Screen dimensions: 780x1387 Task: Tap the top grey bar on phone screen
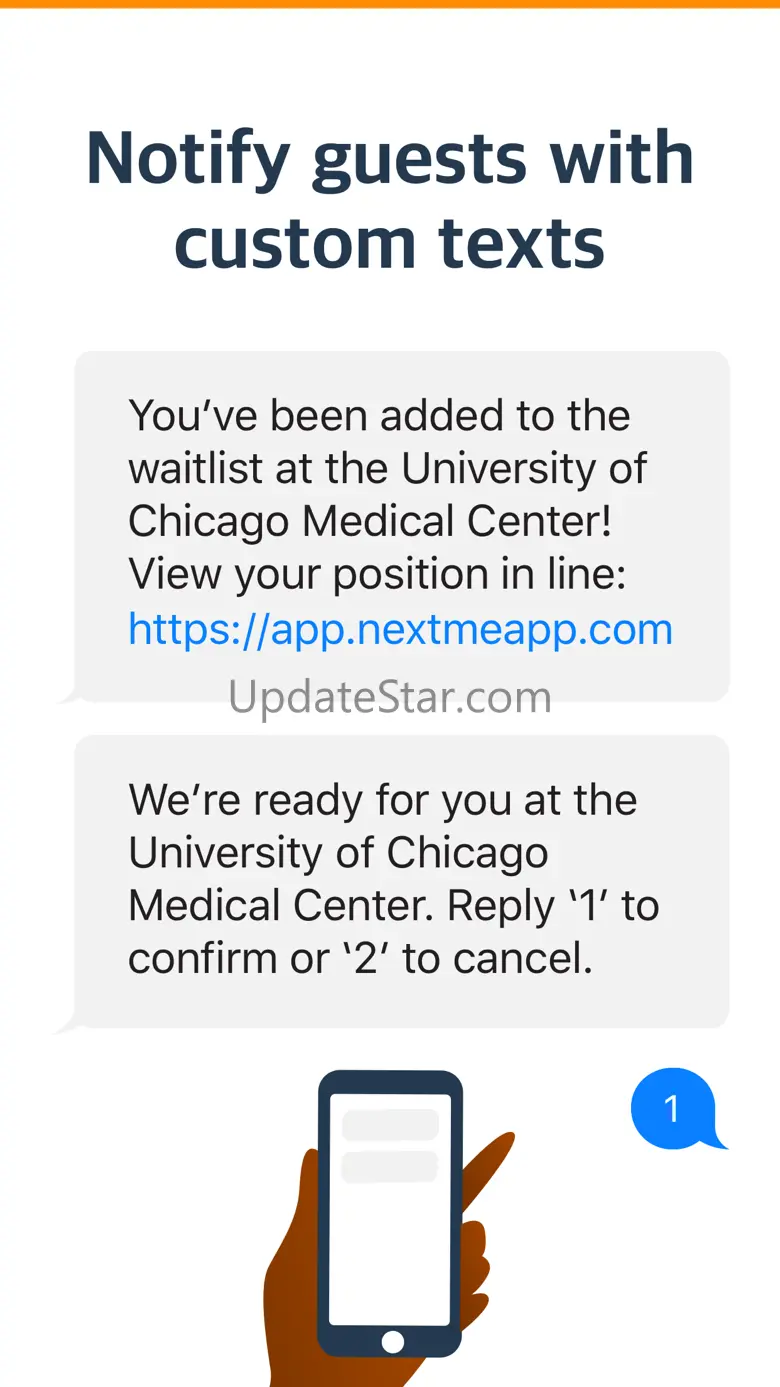390,1124
